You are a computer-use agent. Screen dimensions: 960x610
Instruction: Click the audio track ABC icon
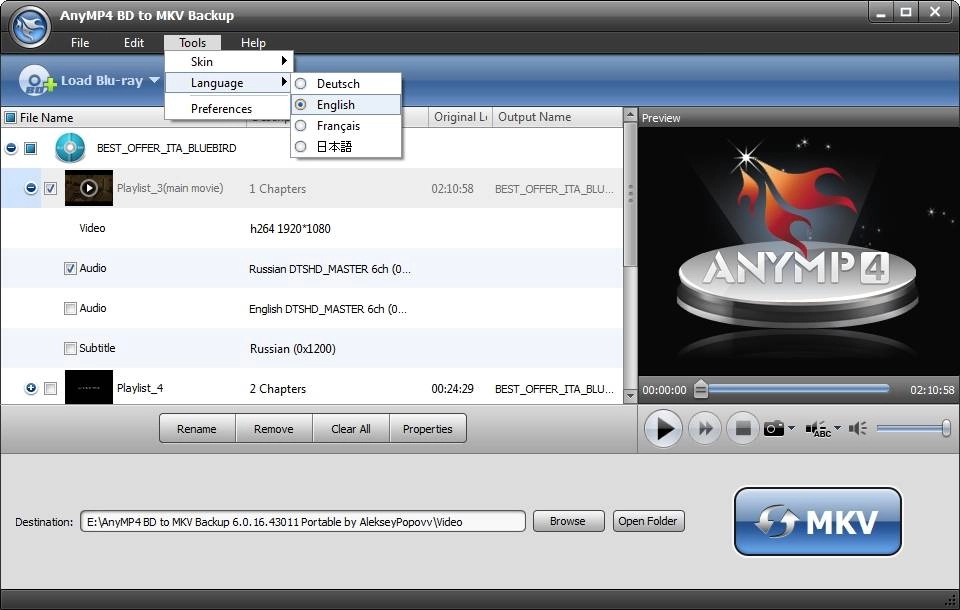[818, 429]
